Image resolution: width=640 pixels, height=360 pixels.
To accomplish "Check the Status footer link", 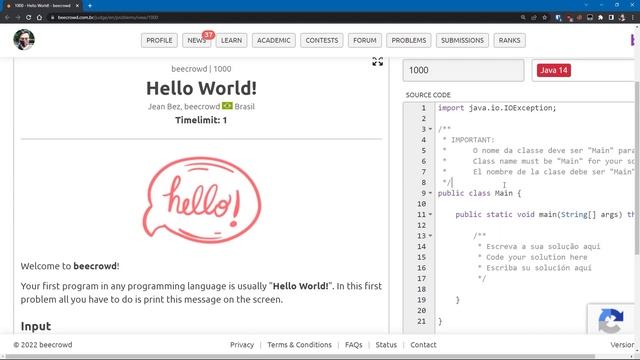I will [x=386, y=345].
